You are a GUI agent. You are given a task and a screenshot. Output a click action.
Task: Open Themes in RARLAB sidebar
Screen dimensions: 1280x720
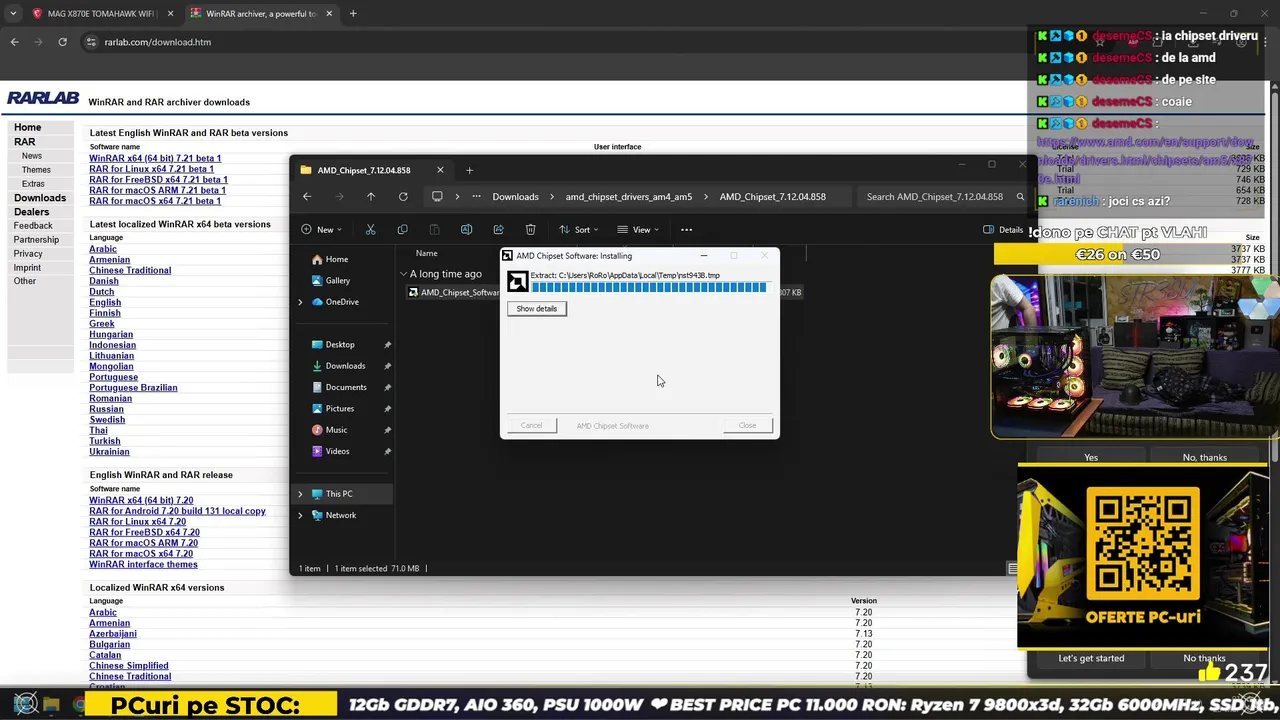36,170
